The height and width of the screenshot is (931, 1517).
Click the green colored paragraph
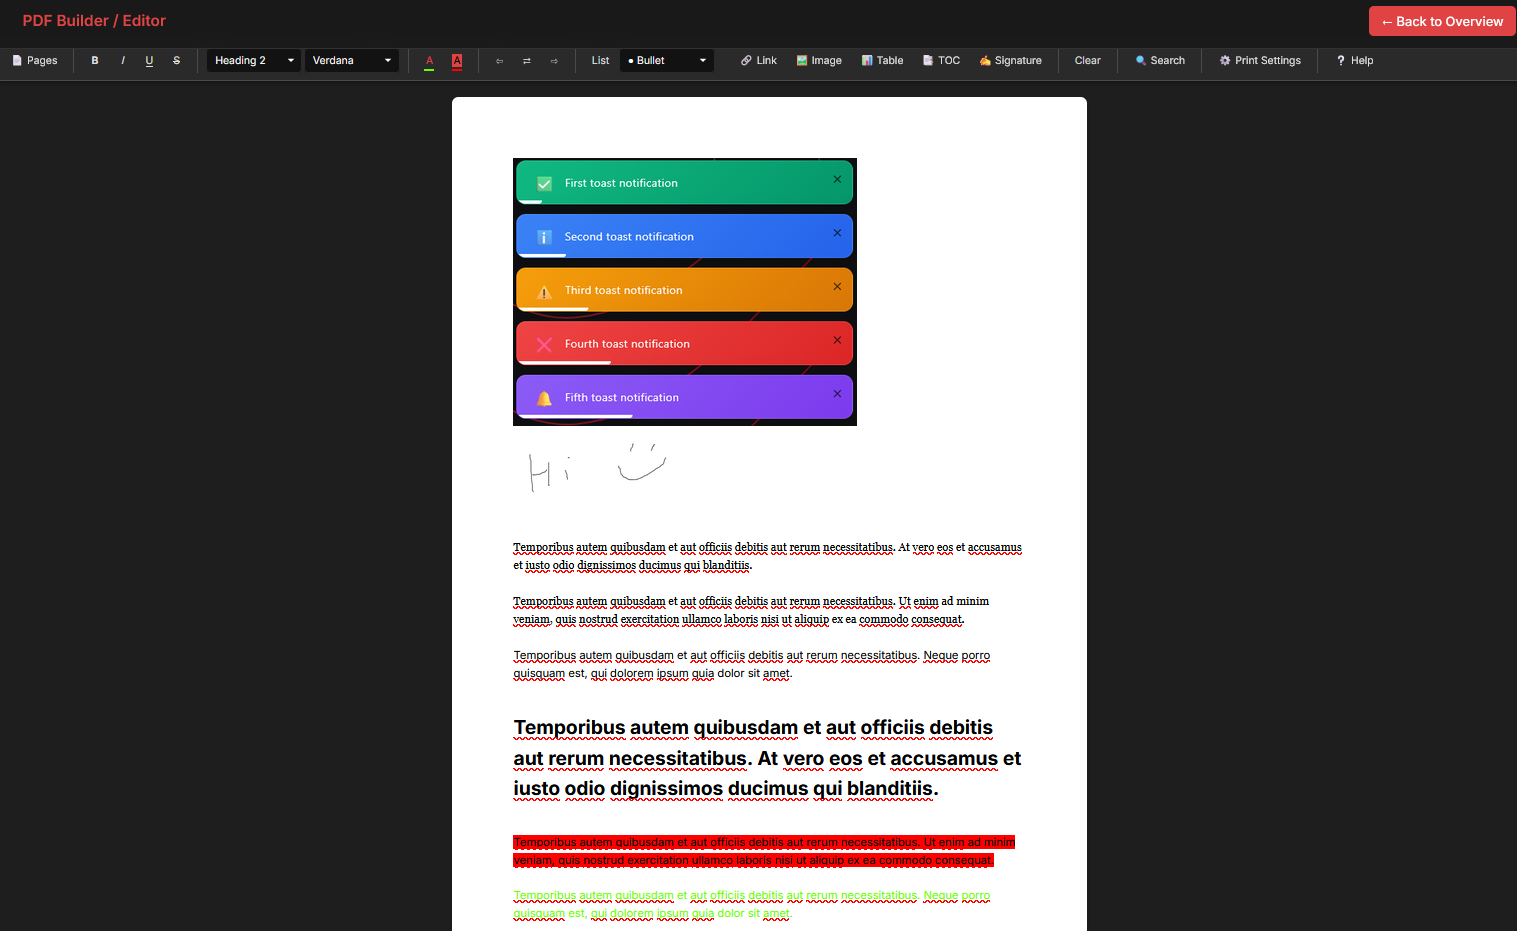click(x=752, y=905)
